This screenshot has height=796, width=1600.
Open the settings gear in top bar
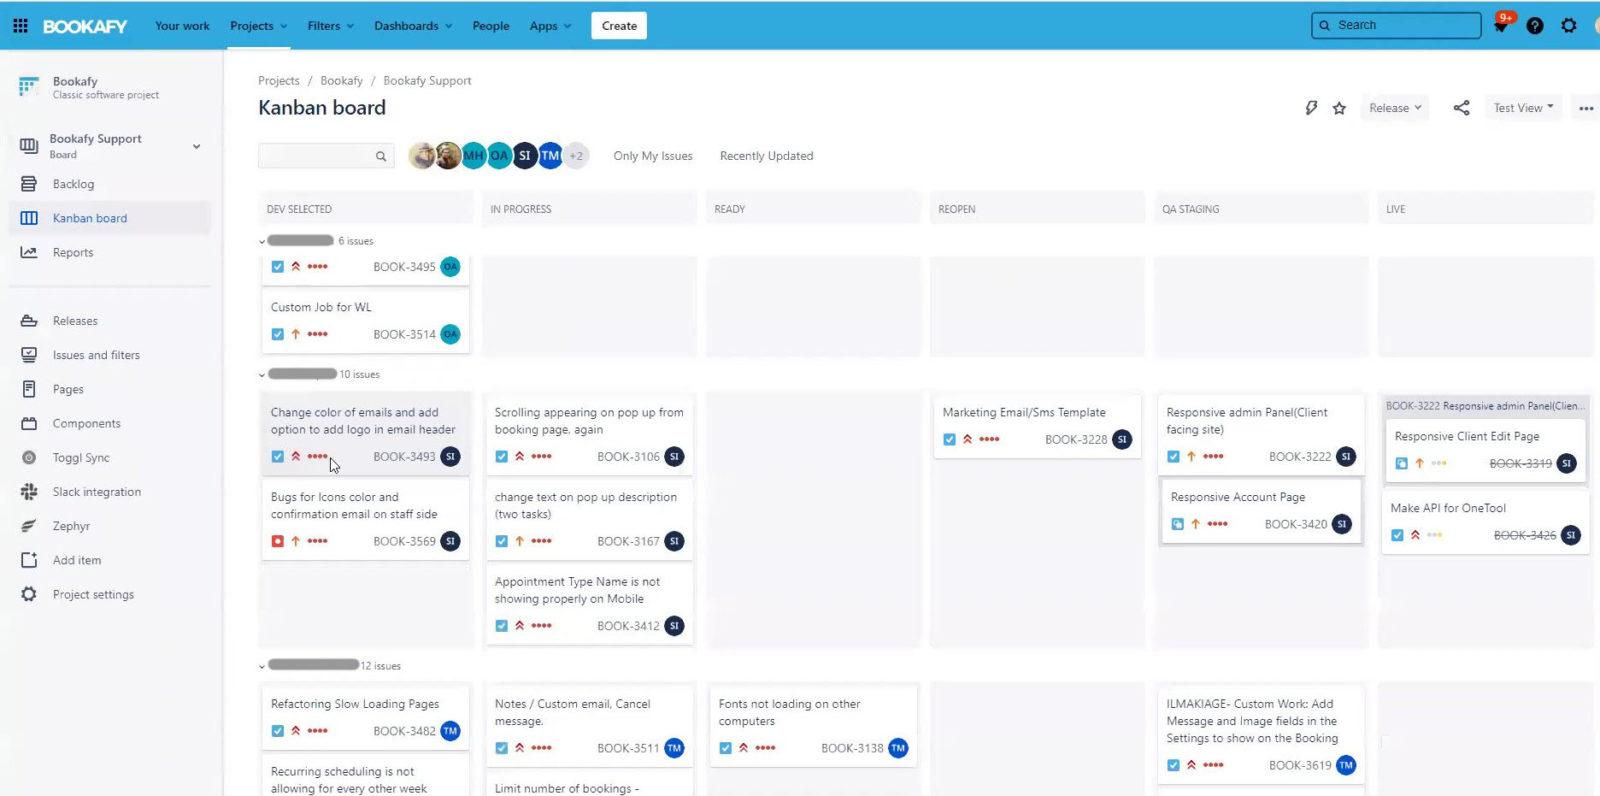1569,26
